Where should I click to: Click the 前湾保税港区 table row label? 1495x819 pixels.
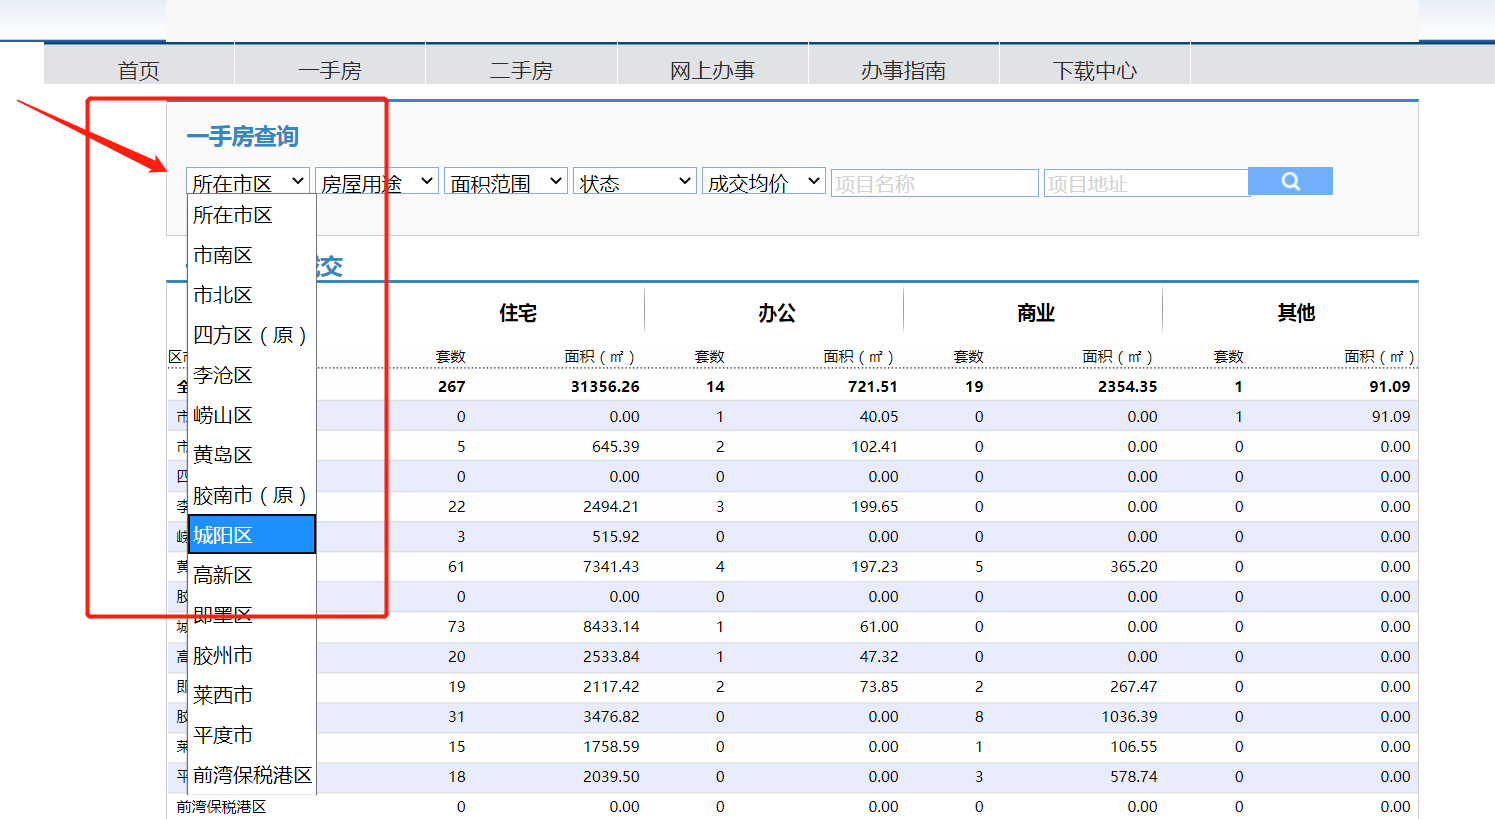(222, 806)
